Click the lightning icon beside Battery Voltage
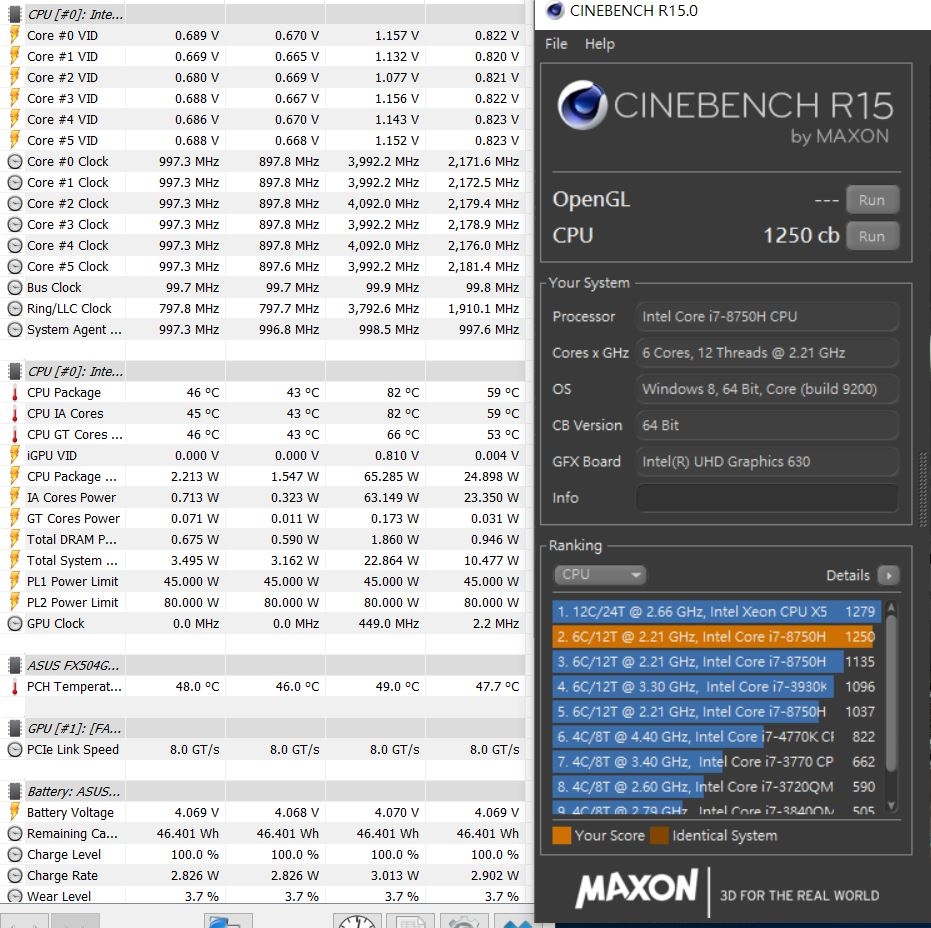 pos(15,812)
